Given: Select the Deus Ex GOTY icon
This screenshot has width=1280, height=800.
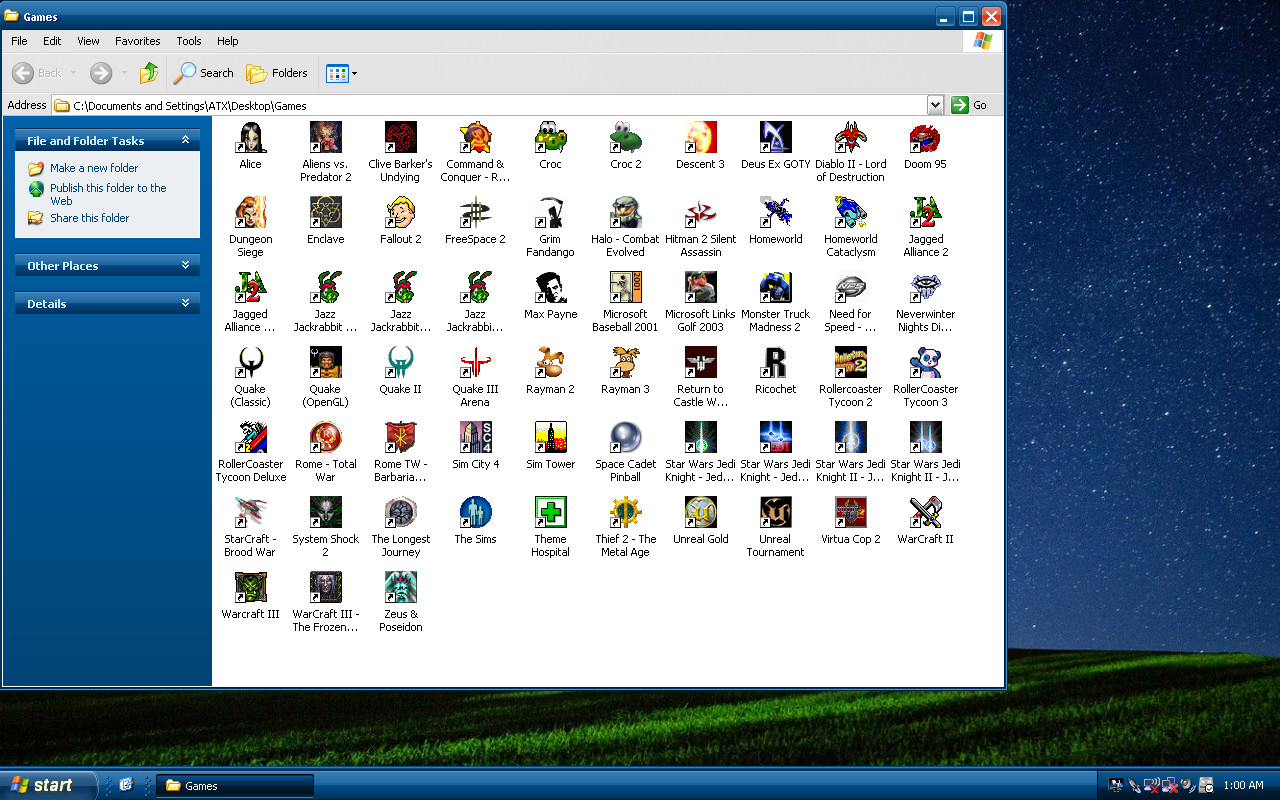Looking at the screenshot, I should 776,137.
